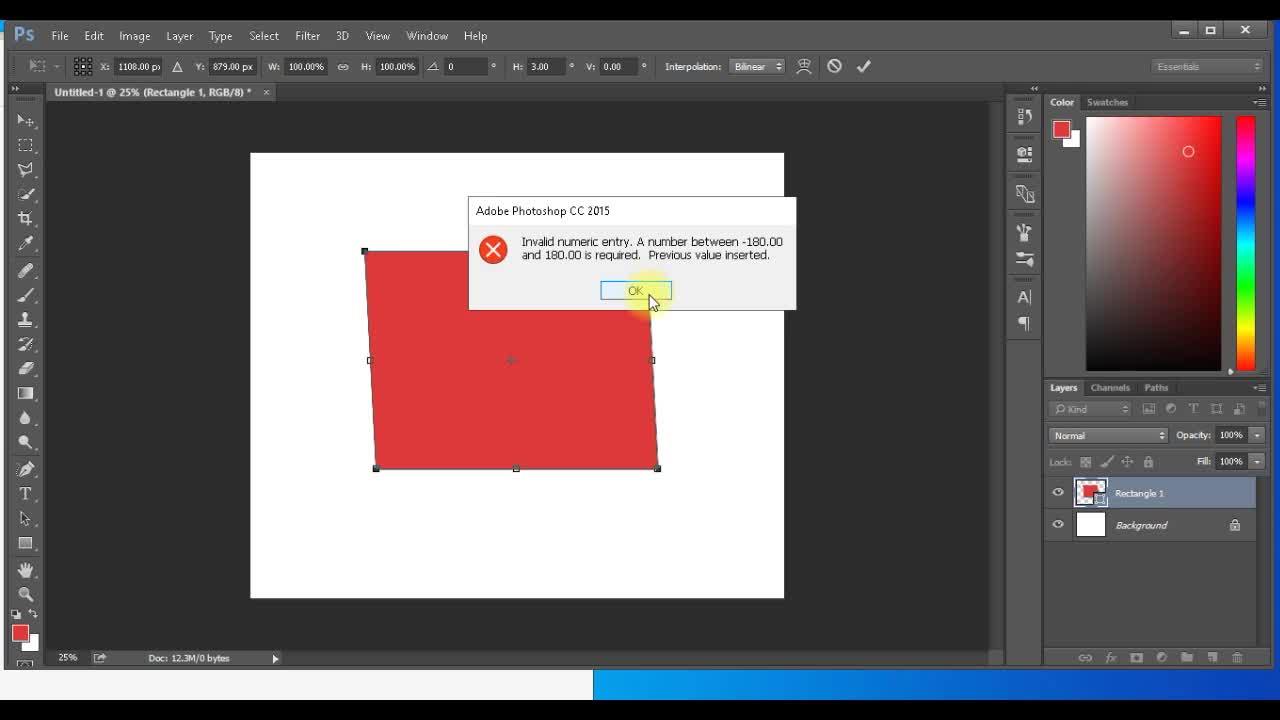Select the Crop tool in the toolbox
This screenshot has height=720, width=1280.
[x=25, y=219]
